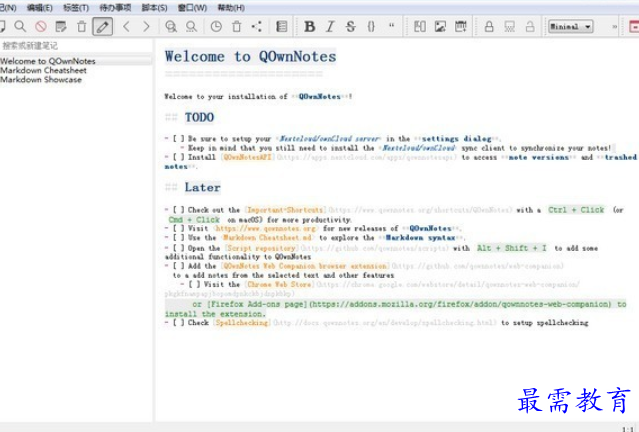Viewport: 639px width, 432px height.
Task: Toggle the first padlock icon in the toolbar
Action: [490, 26]
